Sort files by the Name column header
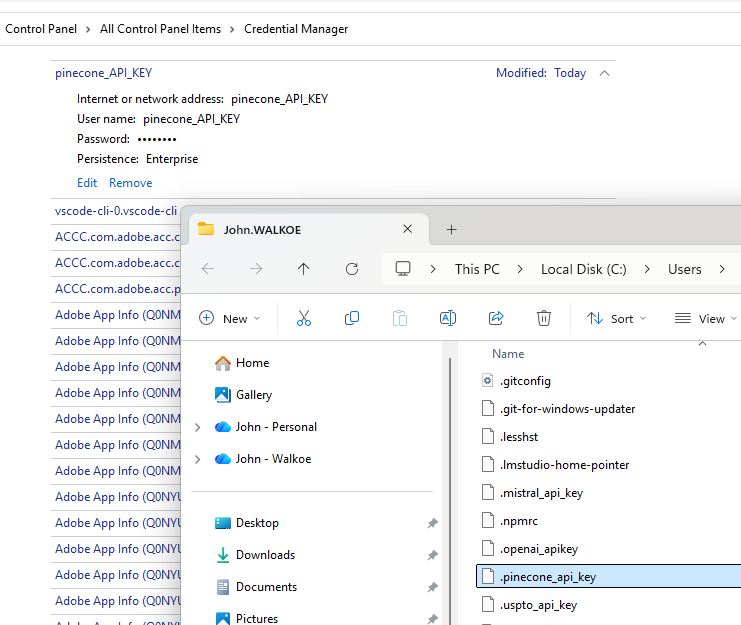 pyautogui.click(x=508, y=354)
